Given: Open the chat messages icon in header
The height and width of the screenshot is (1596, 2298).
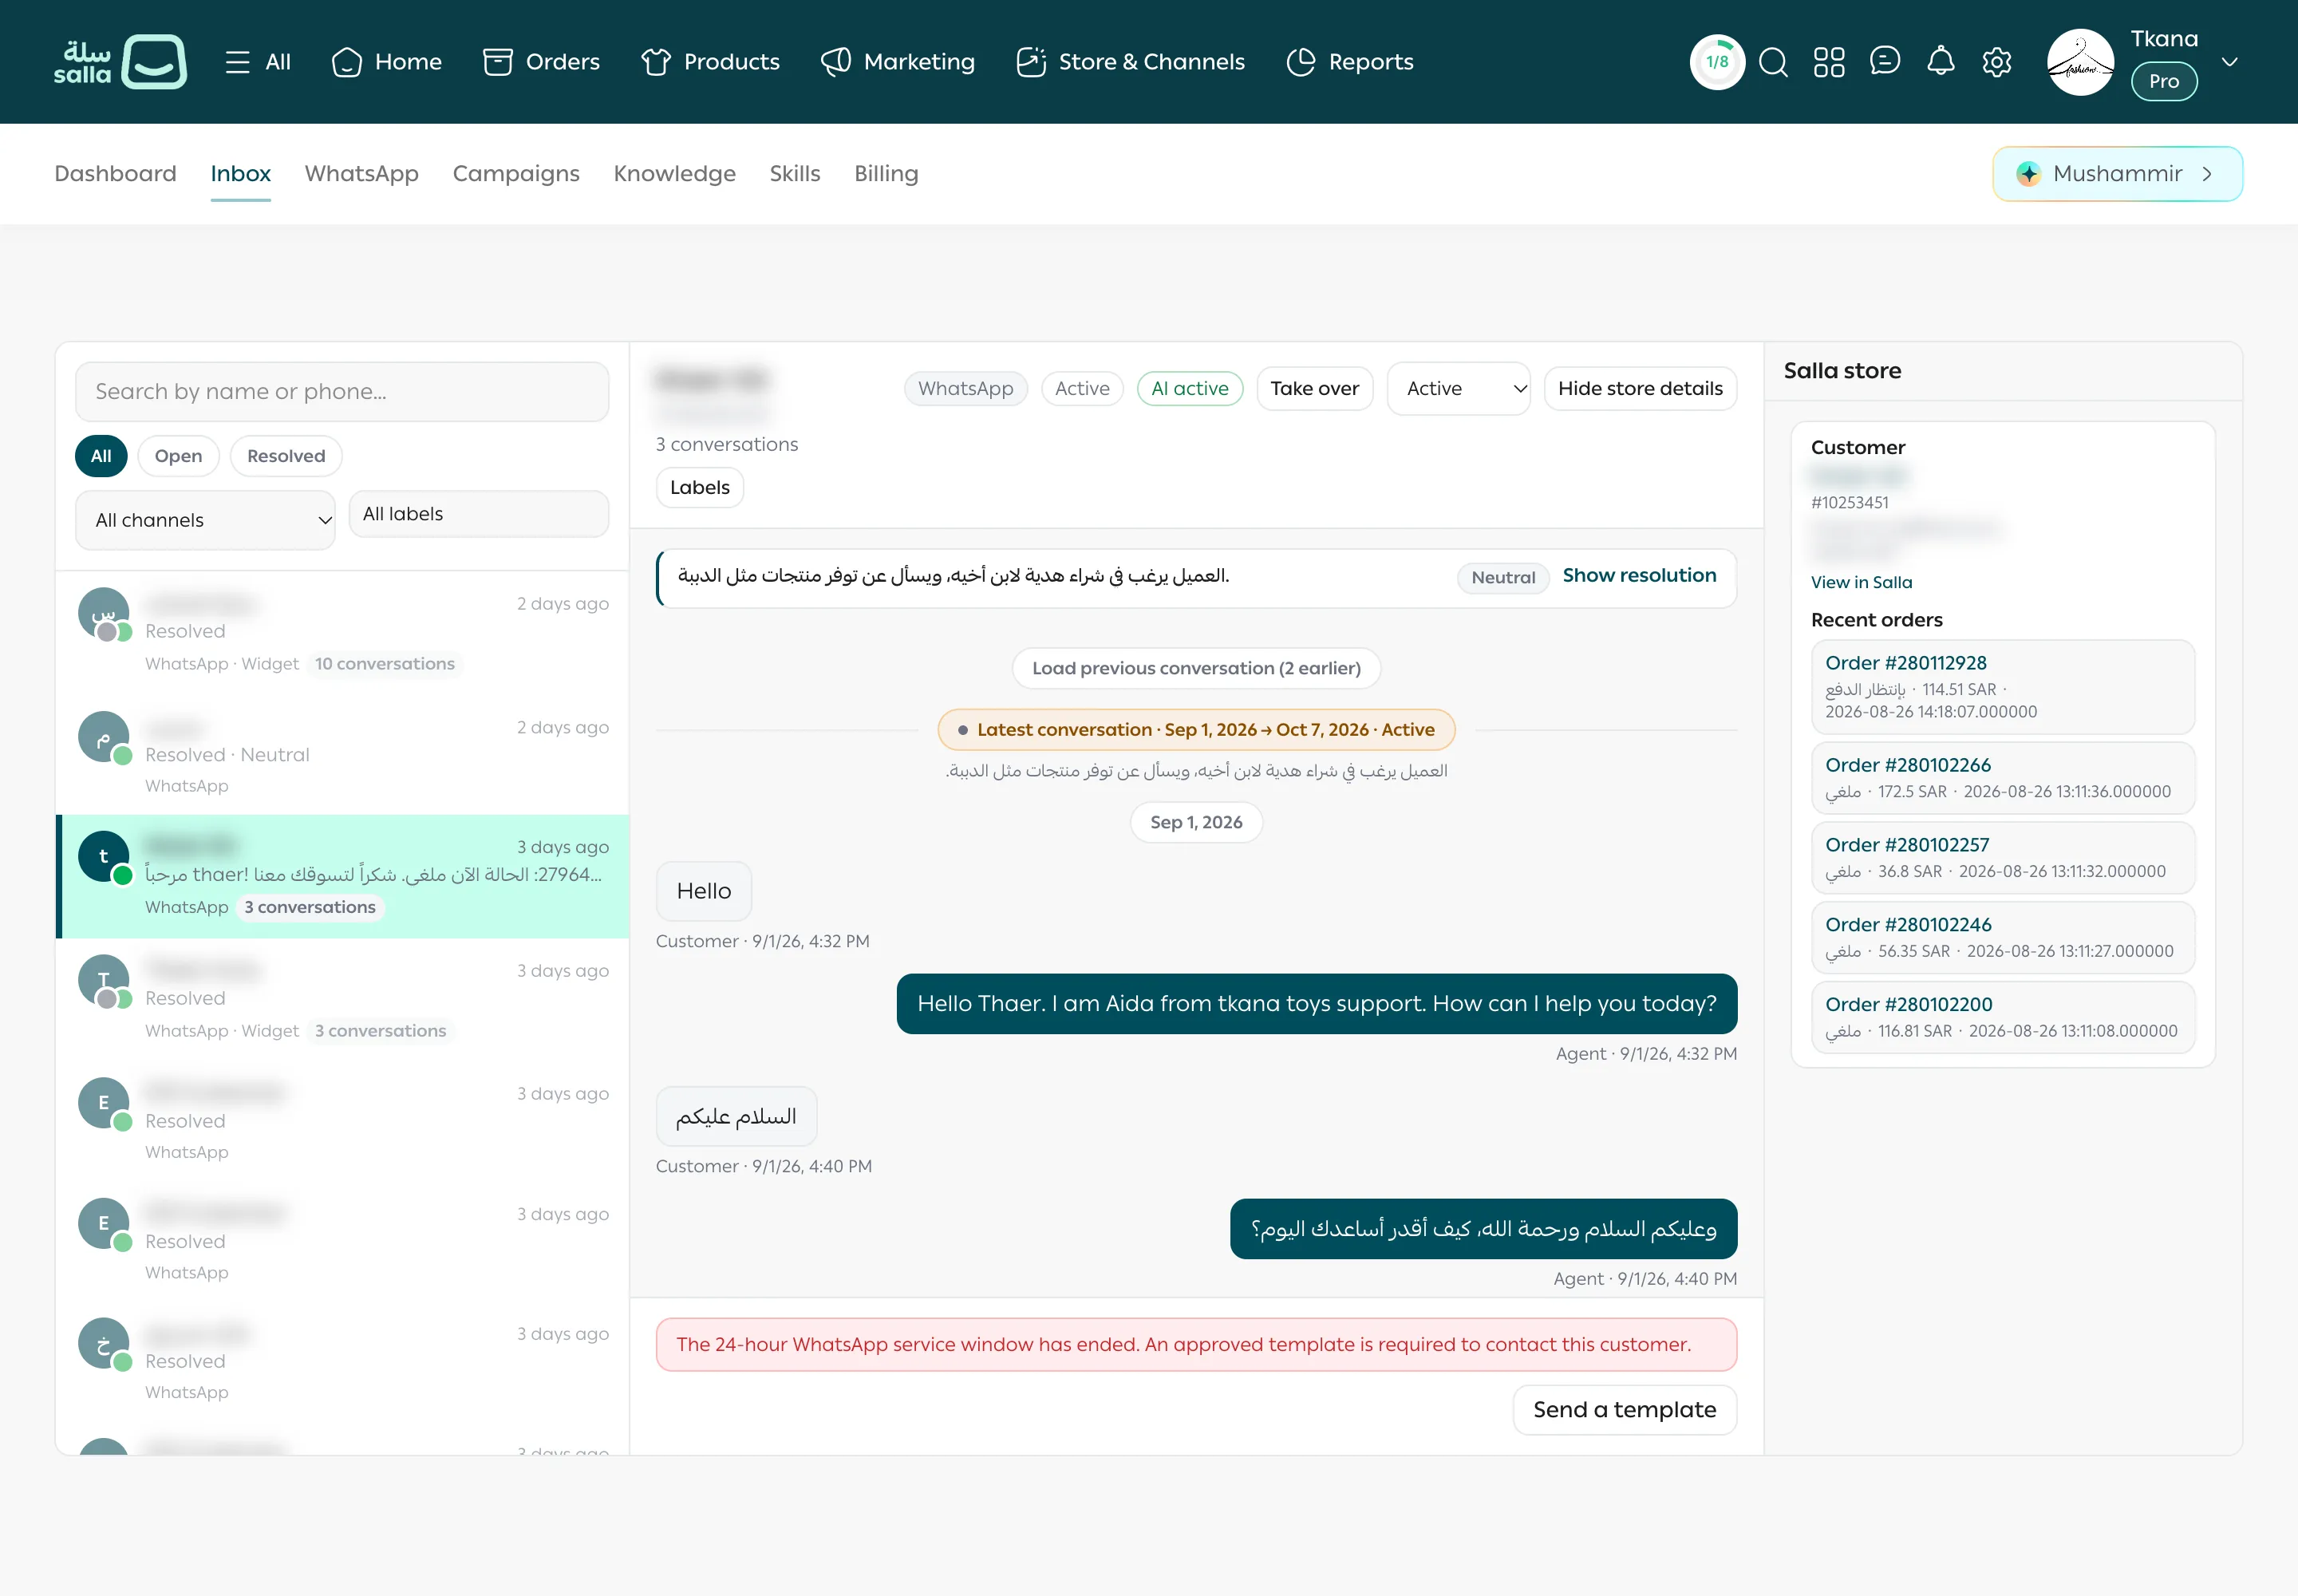Looking at the screenshot, I should tap(1885, 62).
